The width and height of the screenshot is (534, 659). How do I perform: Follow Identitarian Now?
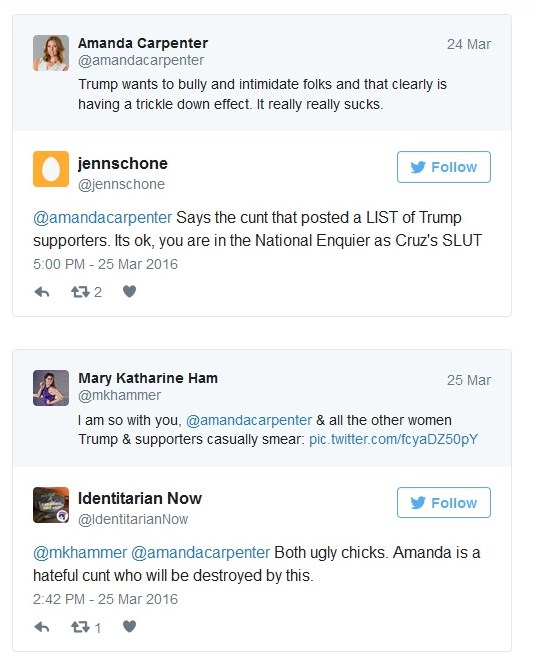click(444, 503)
